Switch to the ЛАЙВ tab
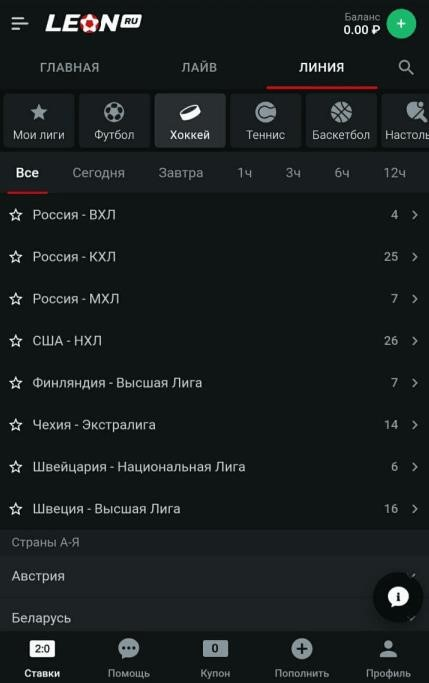The height and width of the screenshot is (683, 429). [x=199, y=68]
